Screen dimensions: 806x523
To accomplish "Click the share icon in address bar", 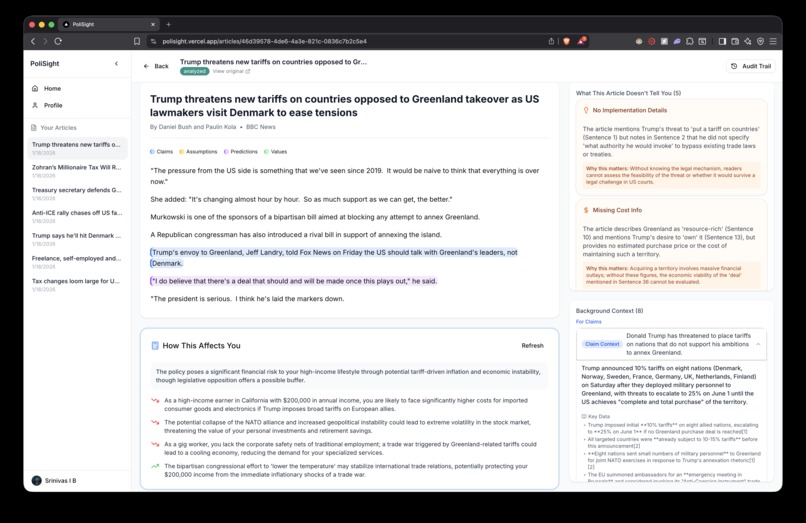I will (551, 41).
